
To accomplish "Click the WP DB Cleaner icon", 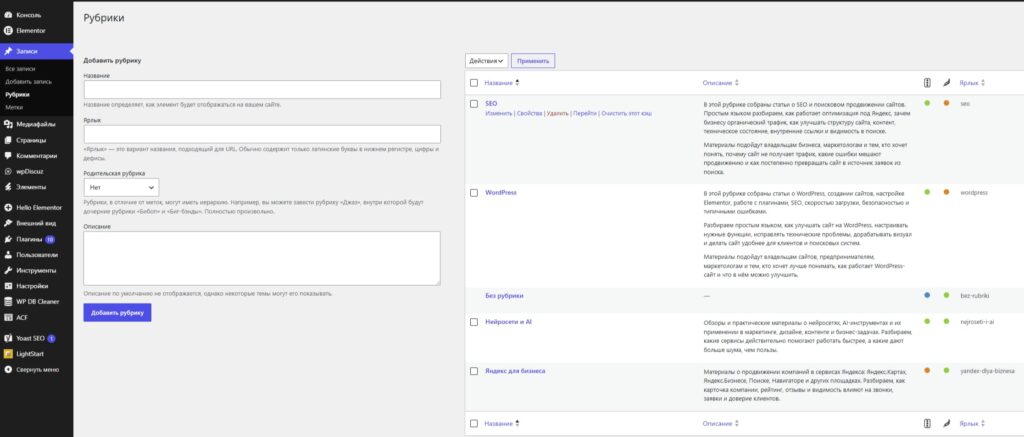I will [8, 302].
